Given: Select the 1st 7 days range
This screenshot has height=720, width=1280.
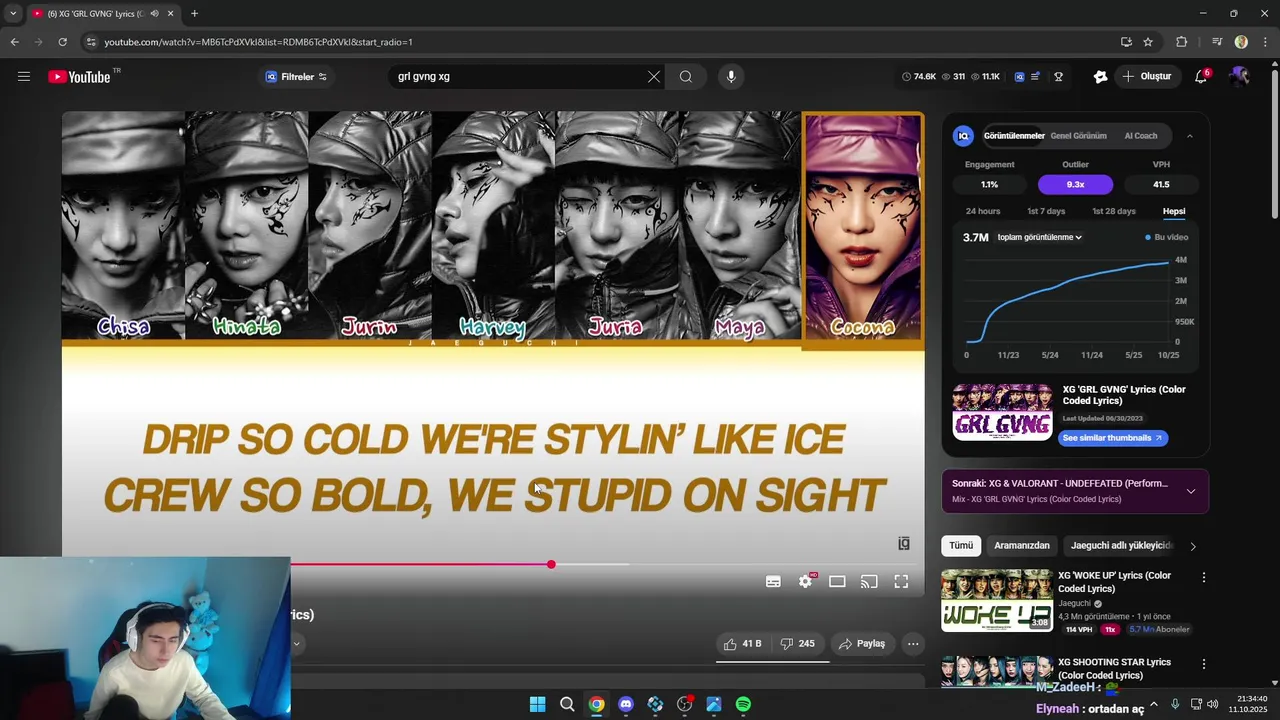Looking at the screenshot, I should click(1046, 212).
